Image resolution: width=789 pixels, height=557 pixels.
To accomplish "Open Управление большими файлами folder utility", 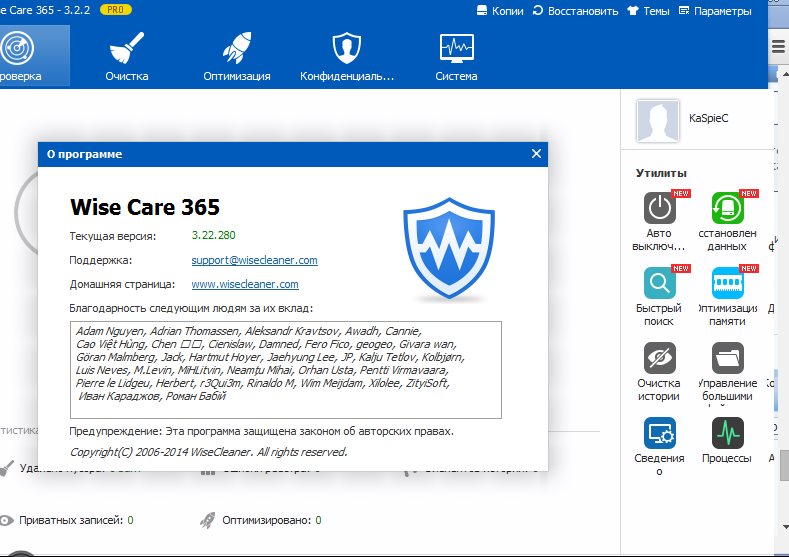I will pyautogui.click(x=727, y=359).
